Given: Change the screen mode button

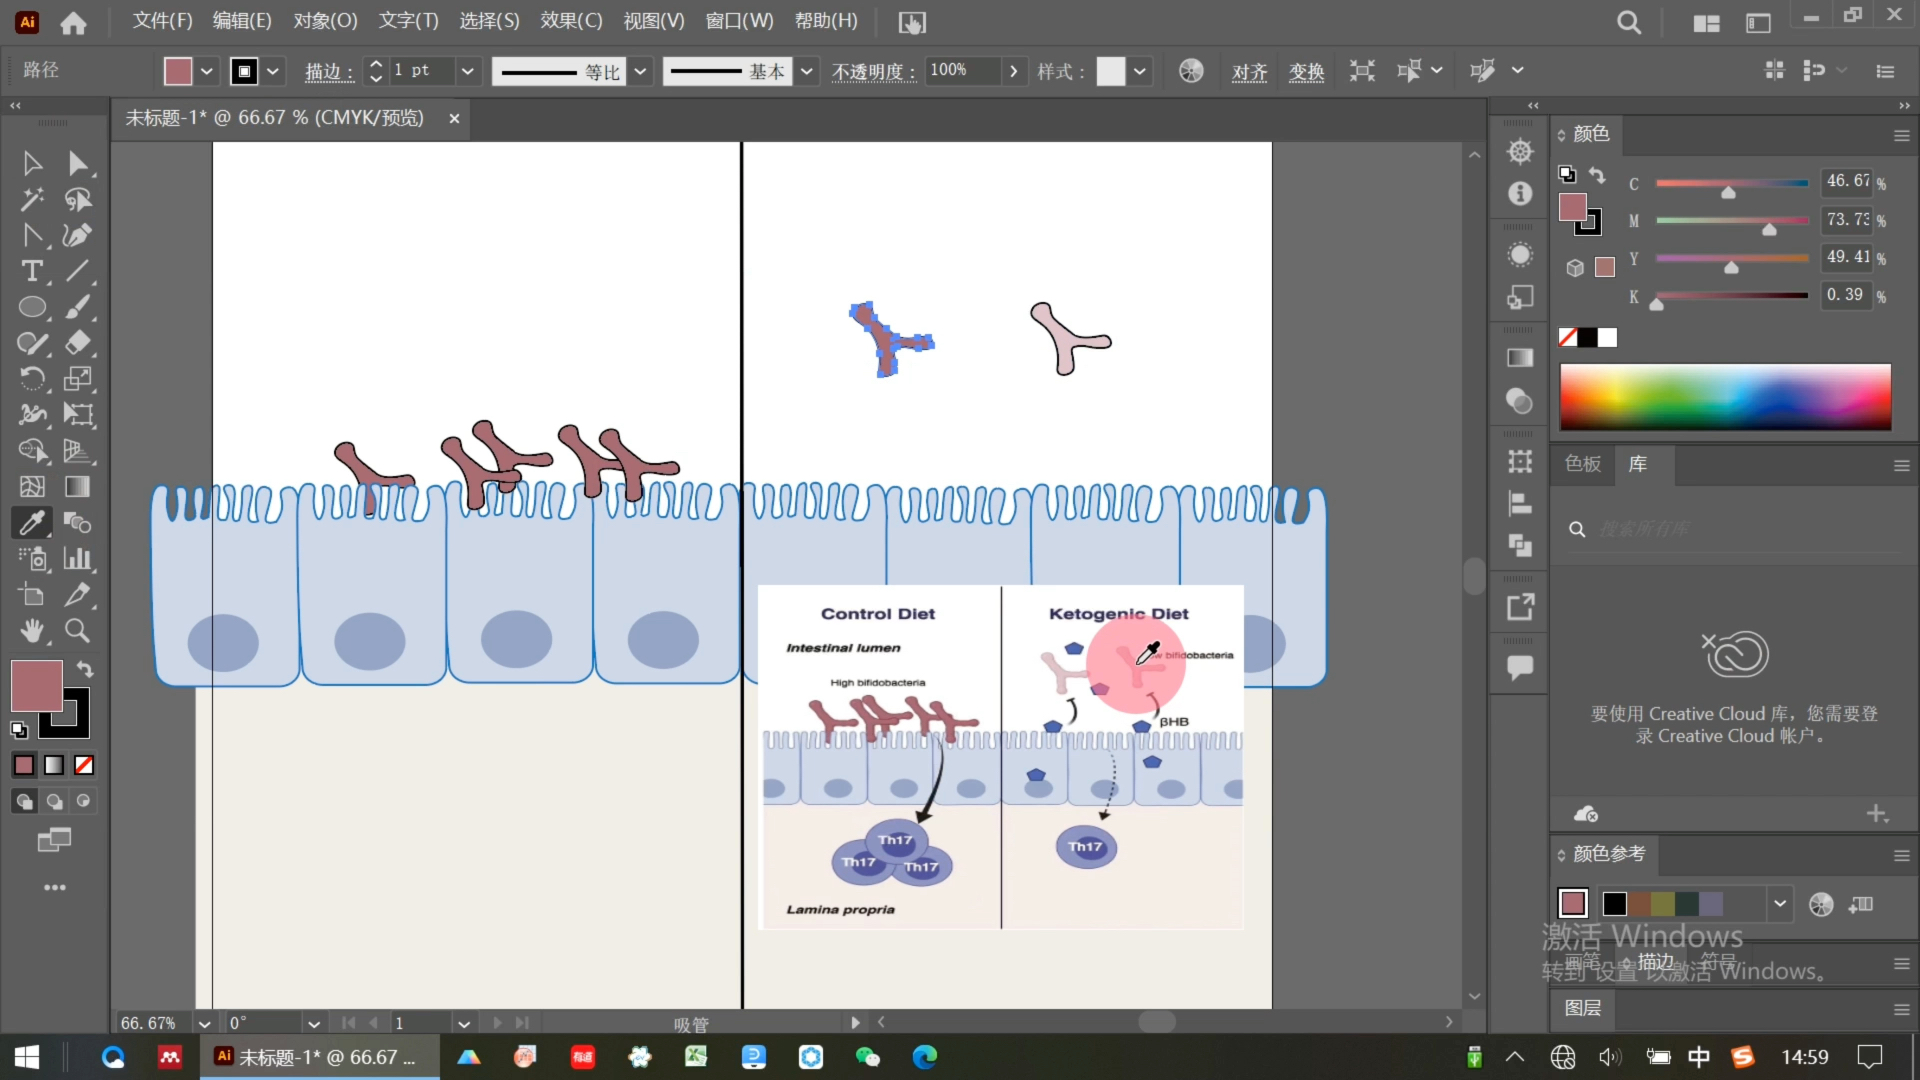Looking at the screenshot, I should coord(54,840).
